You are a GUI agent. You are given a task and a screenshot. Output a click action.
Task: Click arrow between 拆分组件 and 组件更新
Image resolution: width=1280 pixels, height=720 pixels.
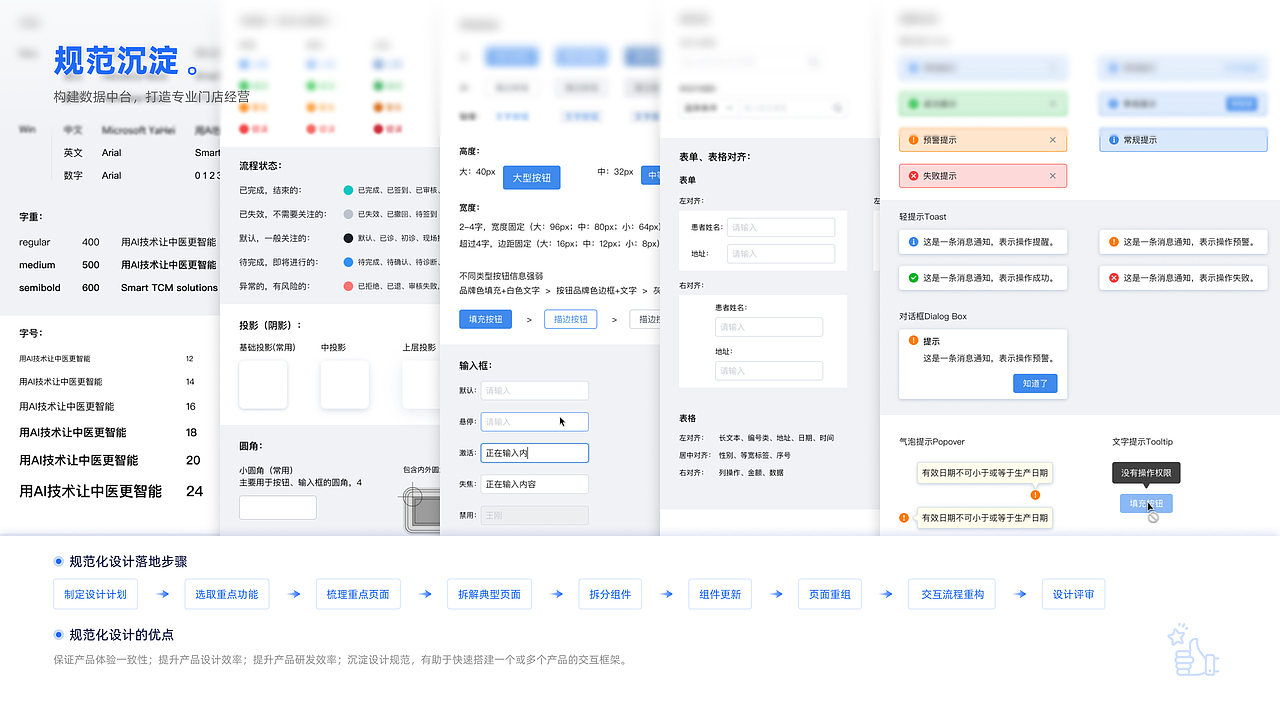pos(665,594)
